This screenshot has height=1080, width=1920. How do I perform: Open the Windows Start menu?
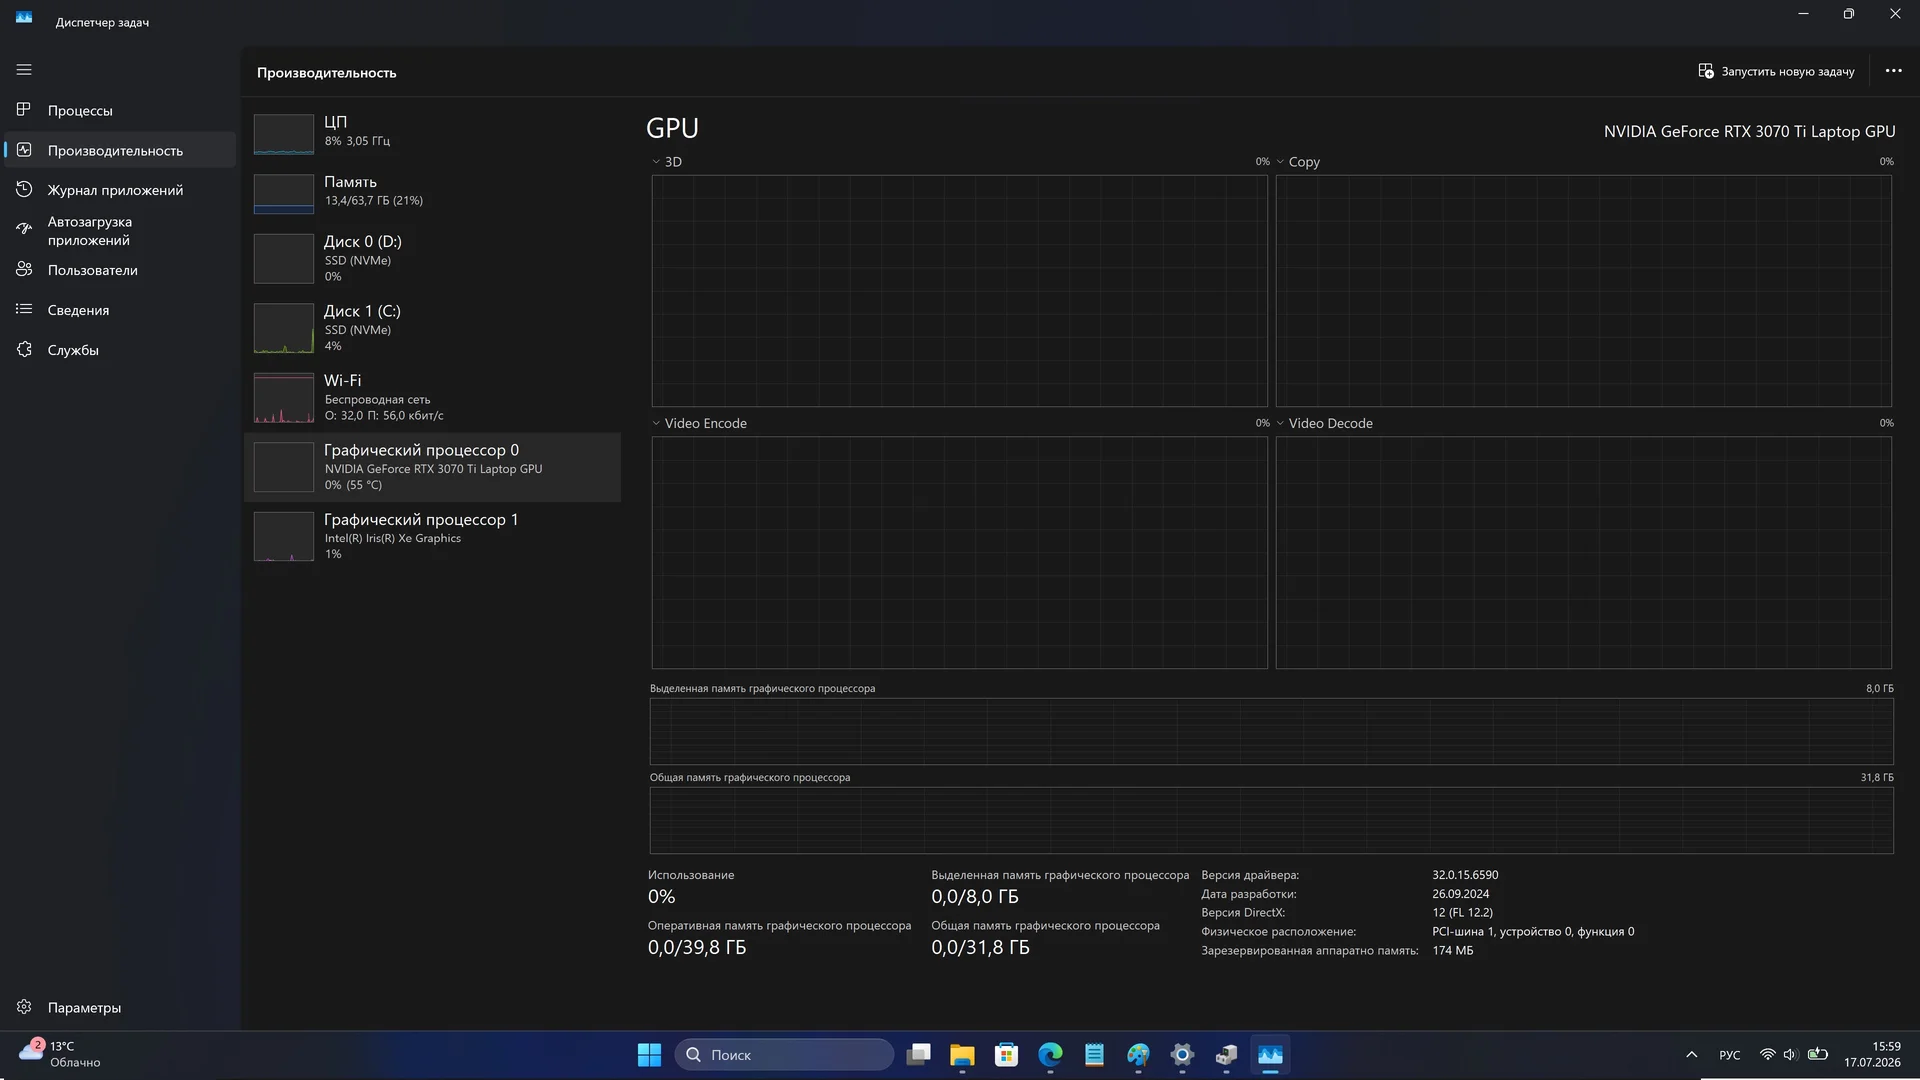point(649,1055)
